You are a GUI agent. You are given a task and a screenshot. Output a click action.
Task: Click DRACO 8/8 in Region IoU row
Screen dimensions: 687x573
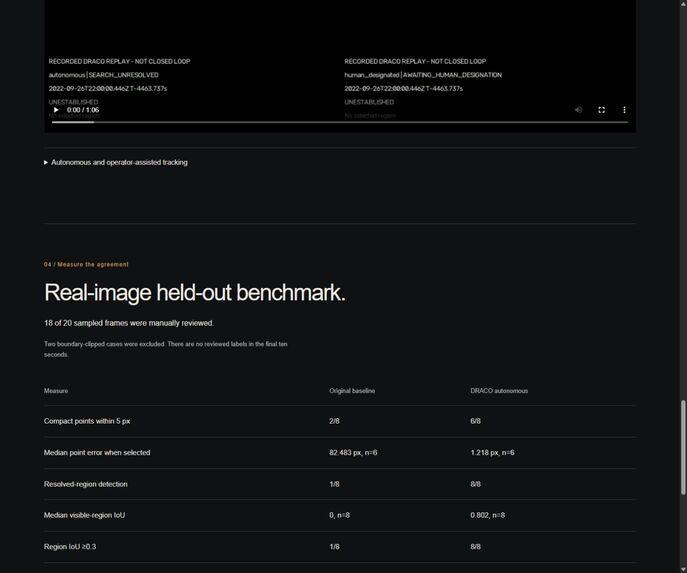(475, 547)
